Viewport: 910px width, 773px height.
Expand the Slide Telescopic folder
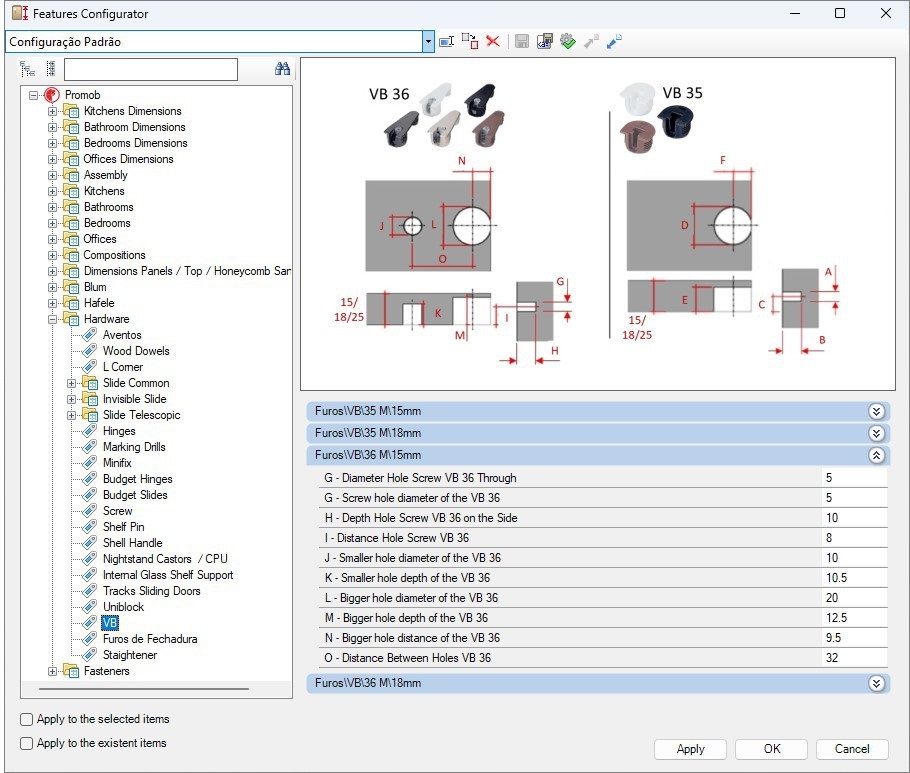click(x=71, y=416)
